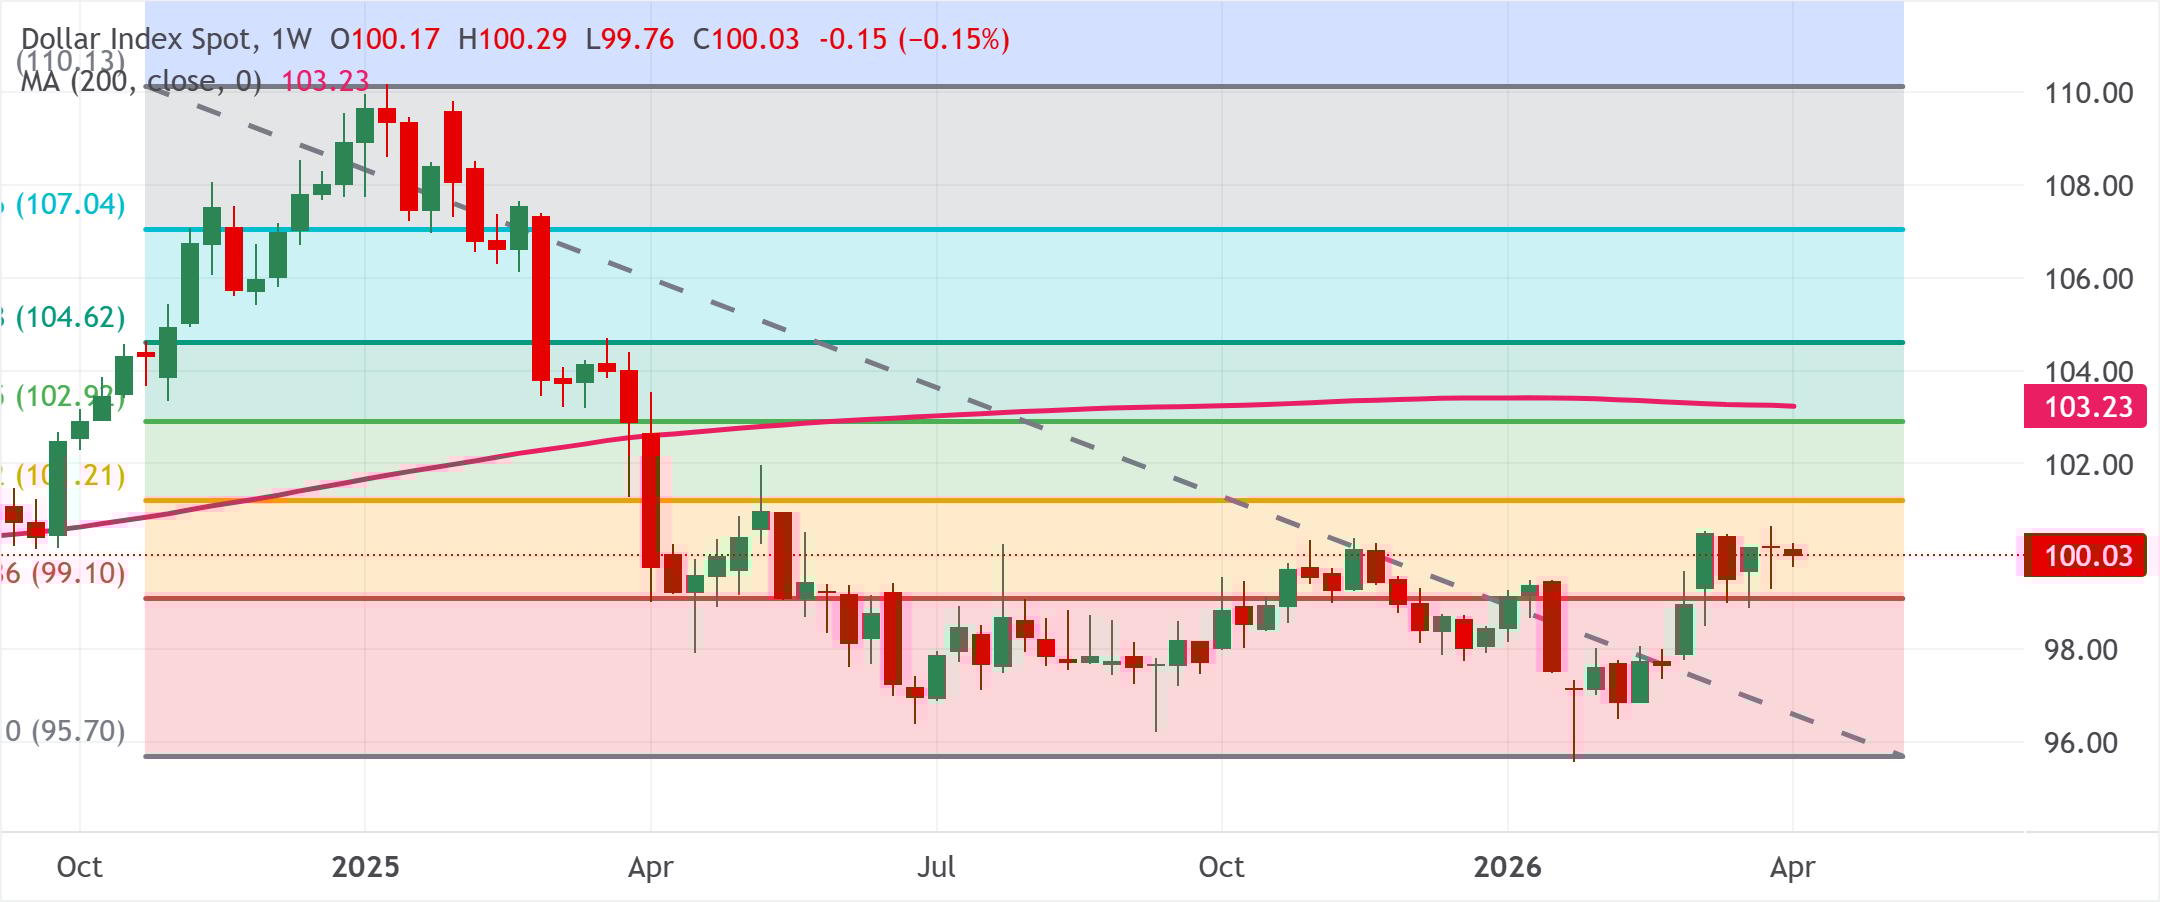Click the orange Fibonacci line near 101.21

coord(1000,500)
